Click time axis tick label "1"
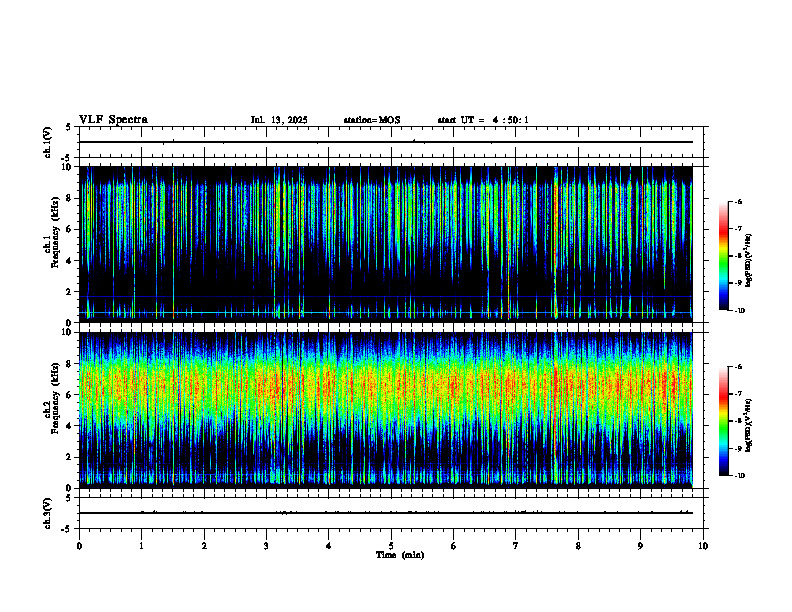The image size is (792, 612). (x=141, y=546)
